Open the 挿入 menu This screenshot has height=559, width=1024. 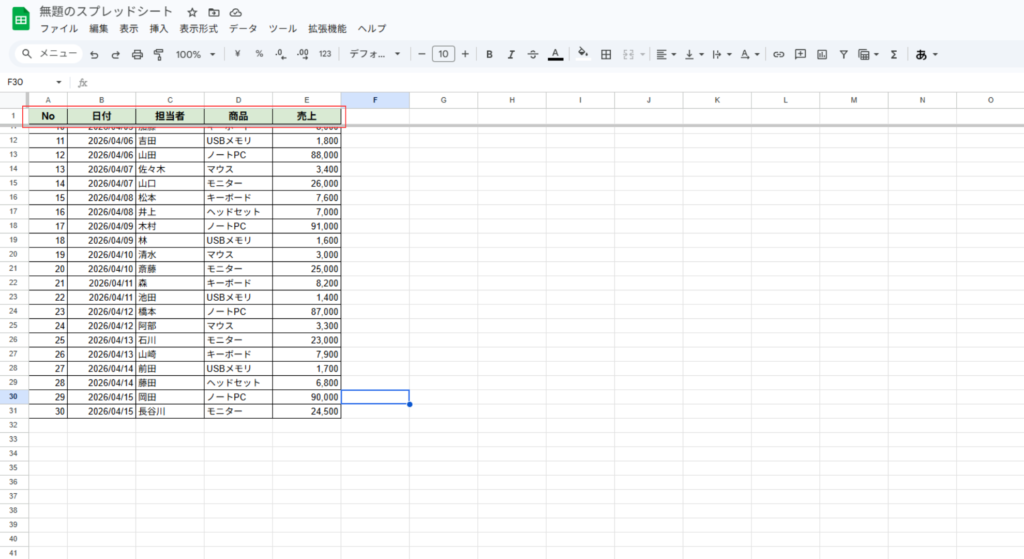coord(159,29)
